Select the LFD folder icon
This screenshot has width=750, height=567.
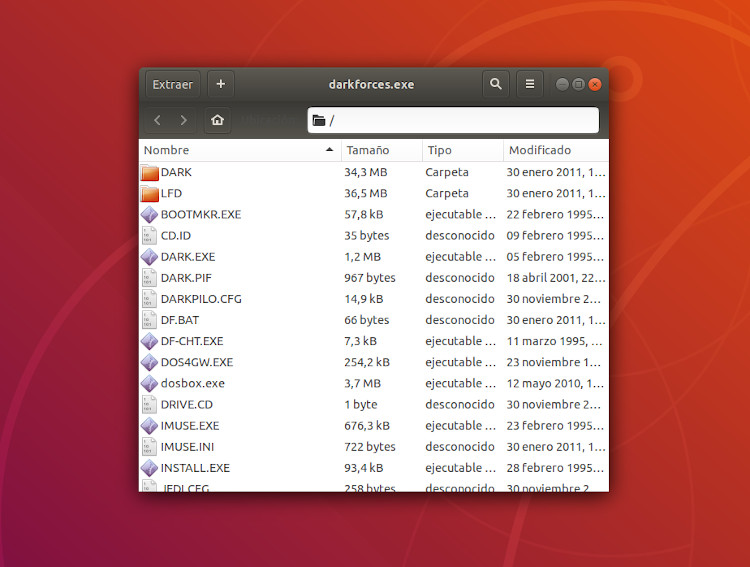click(x=150, y=194)
